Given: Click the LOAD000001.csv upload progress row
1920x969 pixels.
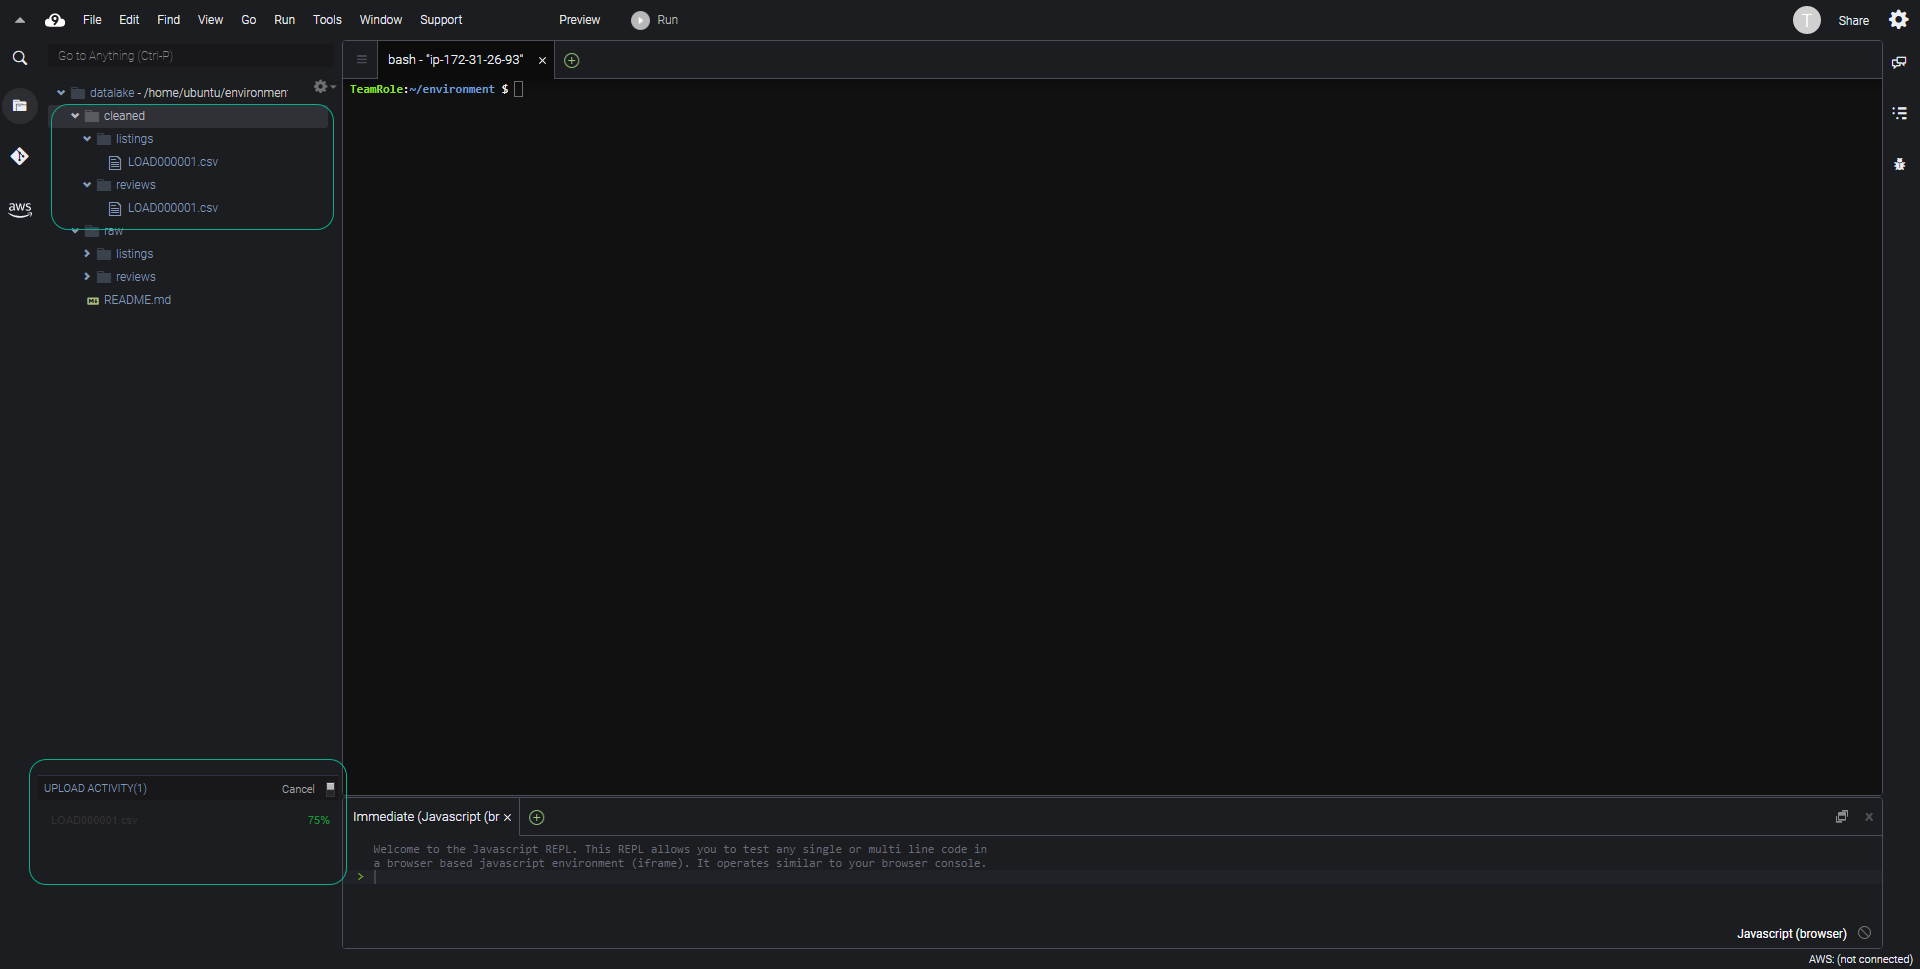Looking at the screenshot, I should (188, 820).
